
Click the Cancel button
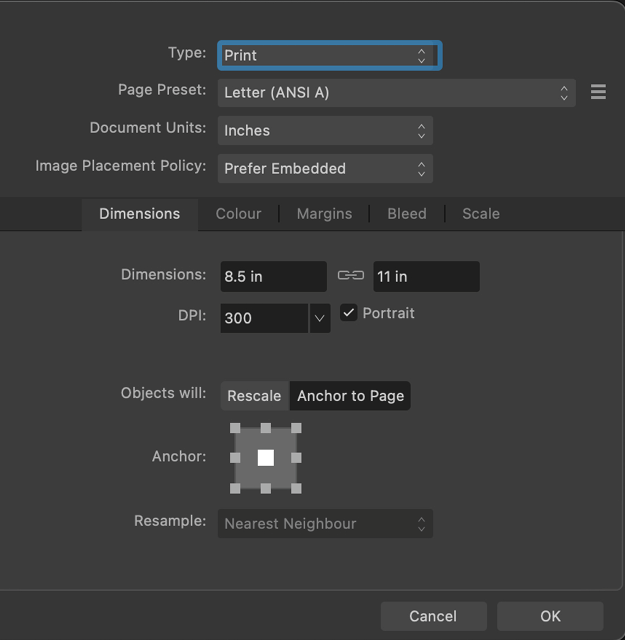(433, 616)
